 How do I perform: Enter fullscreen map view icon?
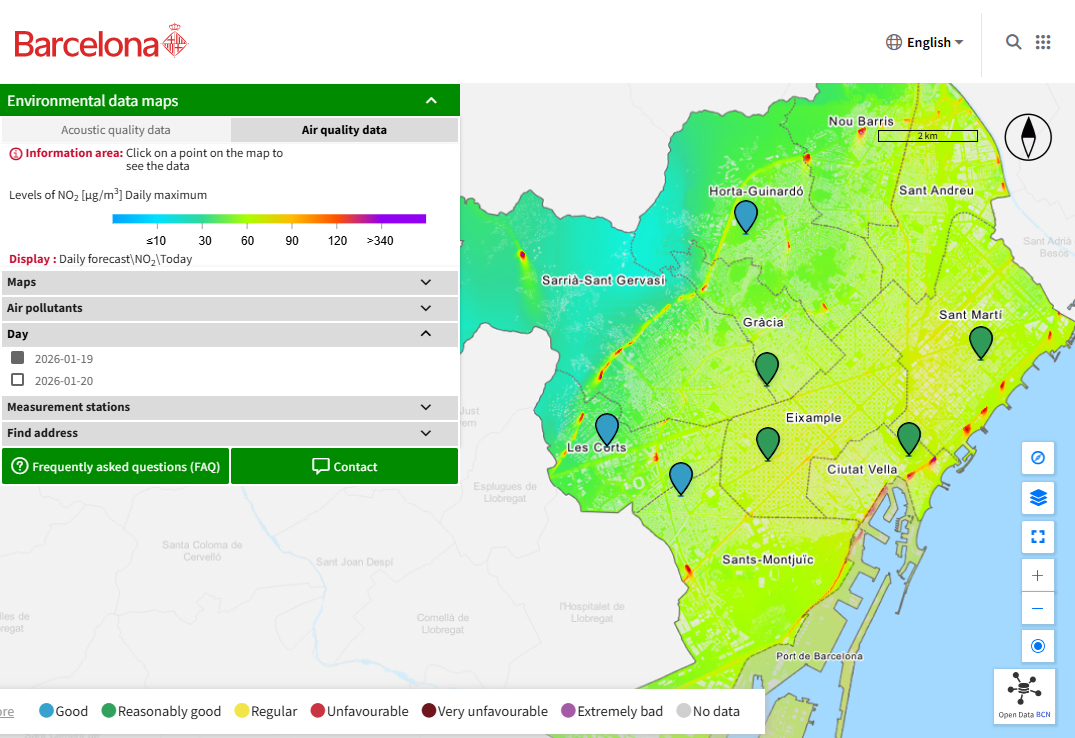coord(1037,536)
